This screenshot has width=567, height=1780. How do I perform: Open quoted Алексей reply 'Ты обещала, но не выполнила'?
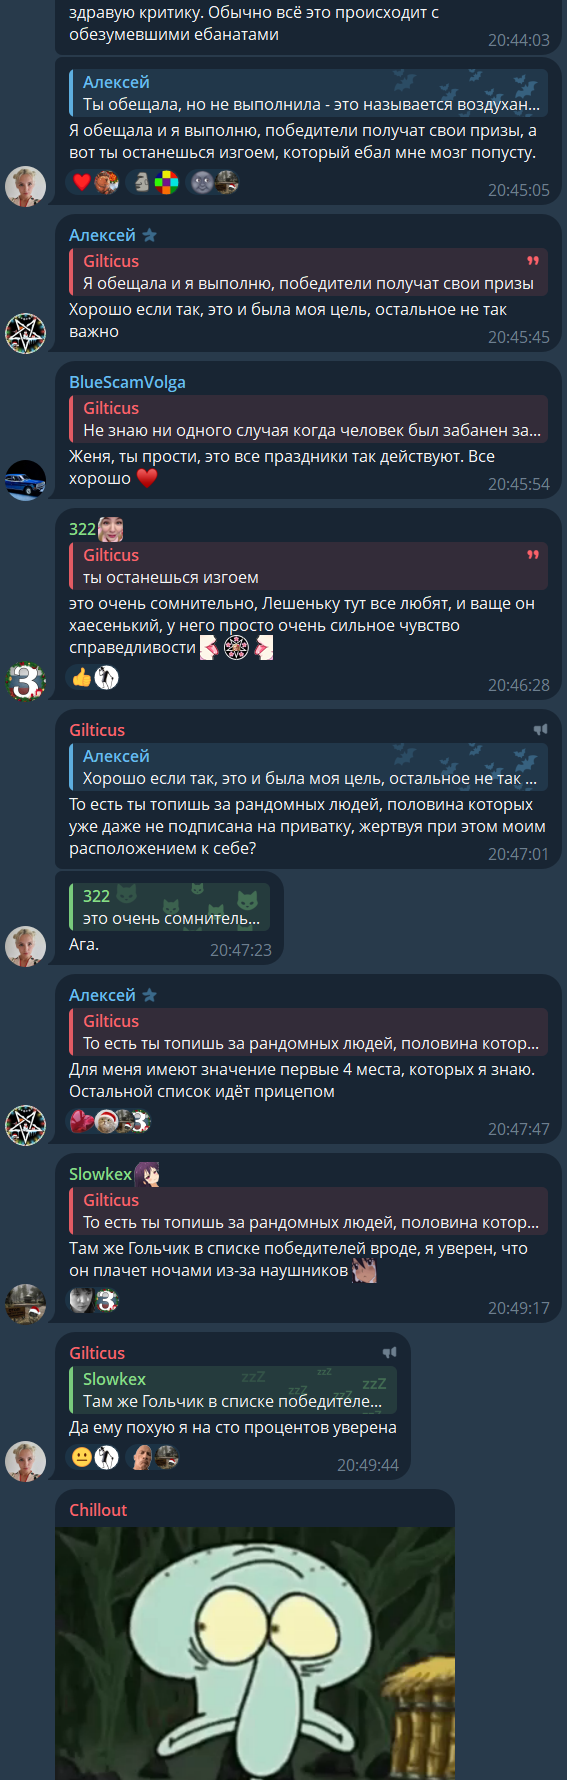(x=308, y=93)
